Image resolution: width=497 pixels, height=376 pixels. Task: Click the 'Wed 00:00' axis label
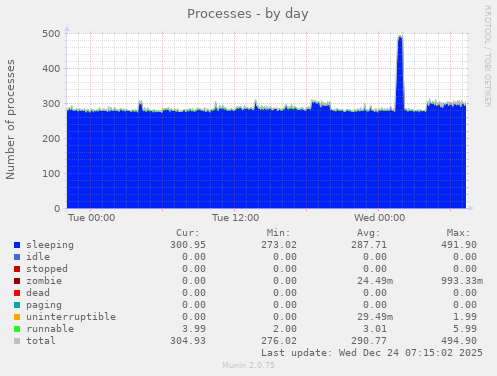tap(380, 218)
